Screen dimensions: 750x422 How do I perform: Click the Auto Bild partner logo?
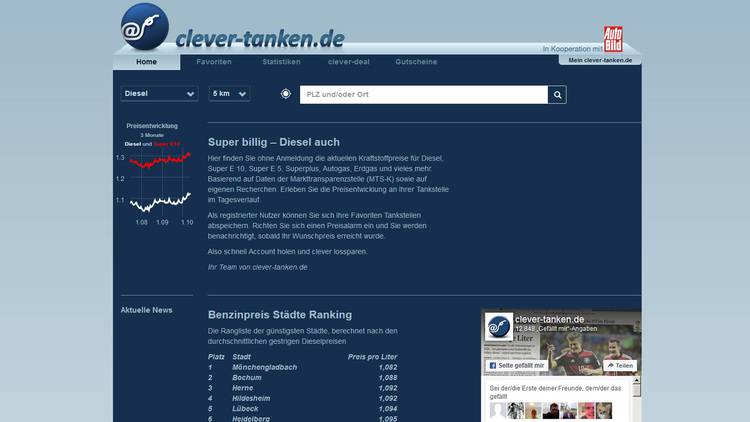point(612,39)
